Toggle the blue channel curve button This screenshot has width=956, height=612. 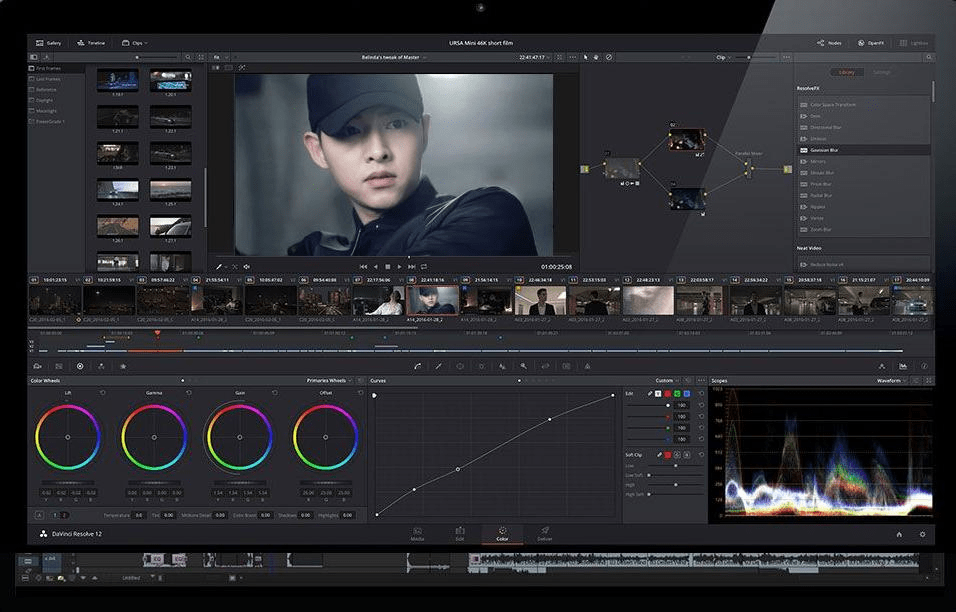coord(687,394)
